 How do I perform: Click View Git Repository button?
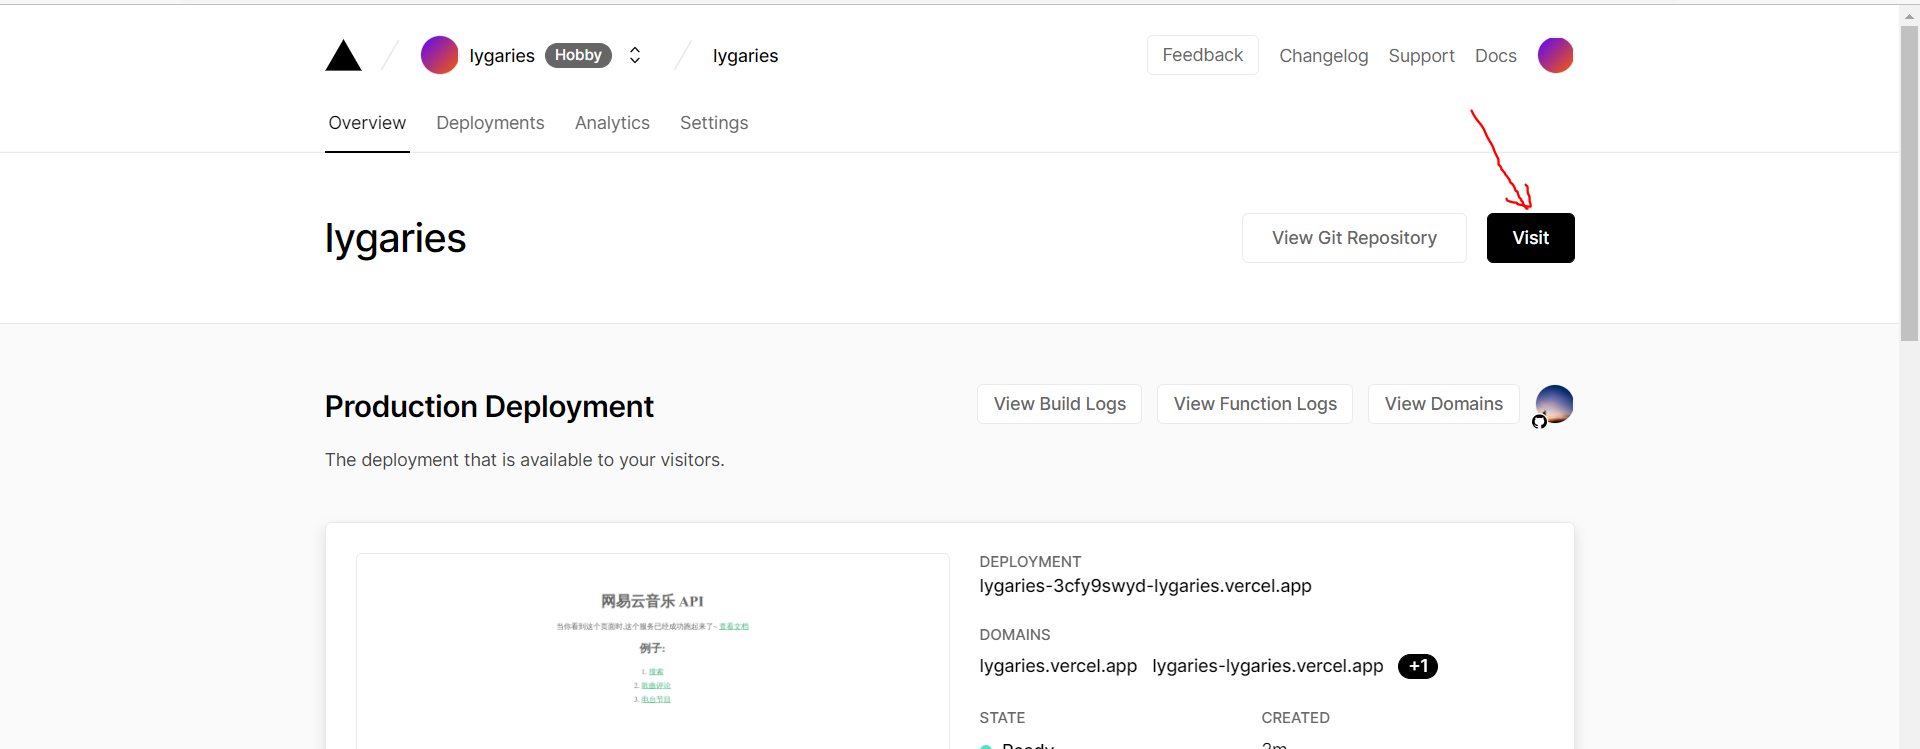coord(1354,238)
